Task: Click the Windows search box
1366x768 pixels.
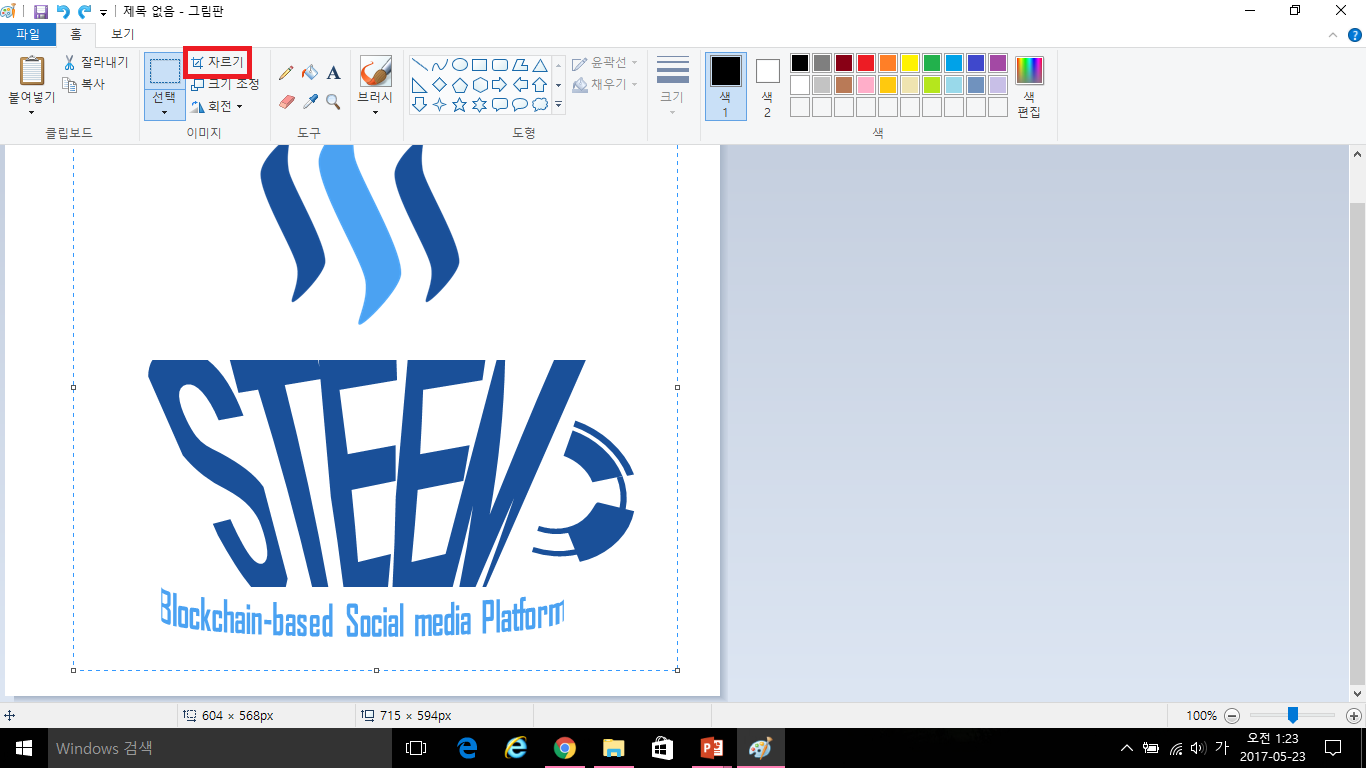Action: click(220, 748)
